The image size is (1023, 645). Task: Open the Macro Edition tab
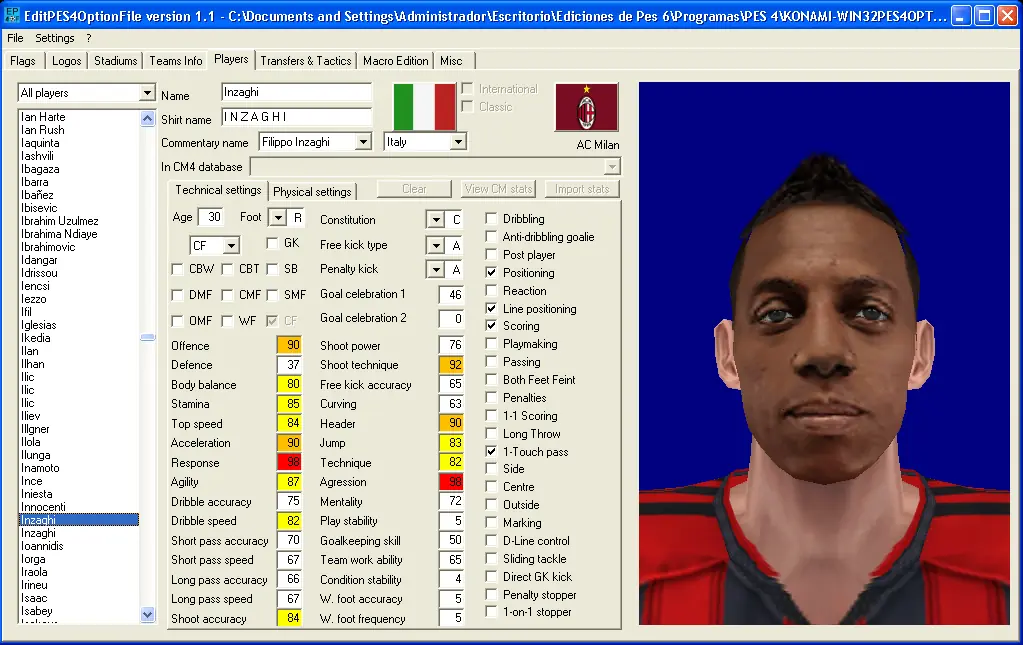point(395,61)
